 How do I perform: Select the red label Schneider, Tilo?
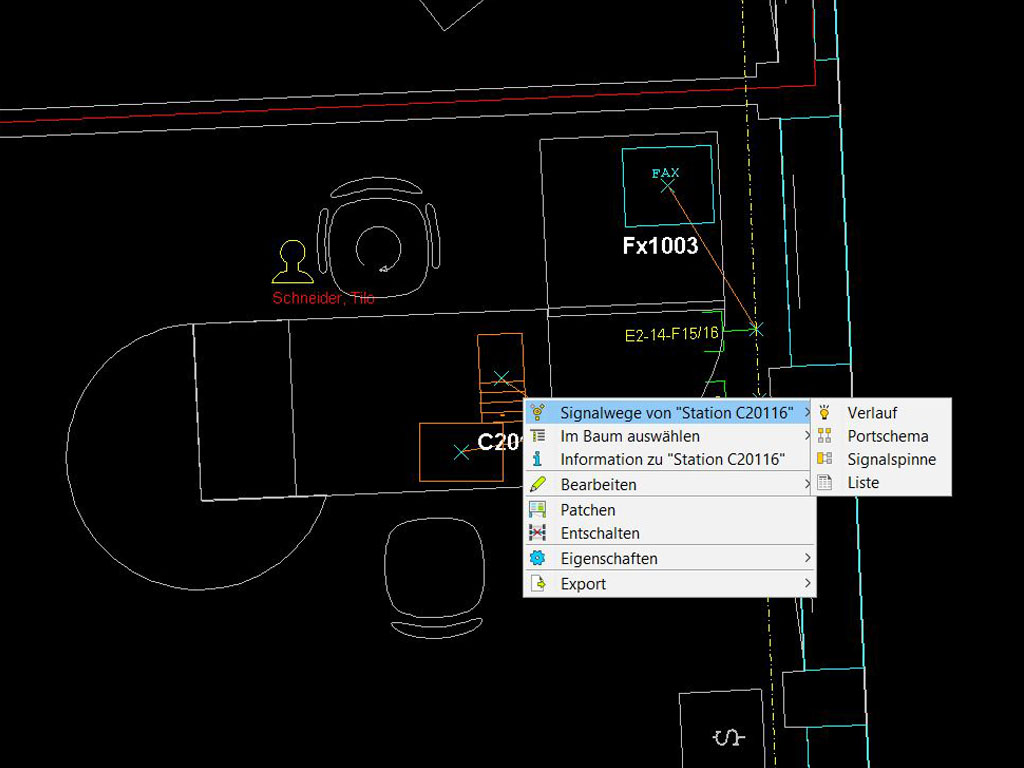(323, 298)
